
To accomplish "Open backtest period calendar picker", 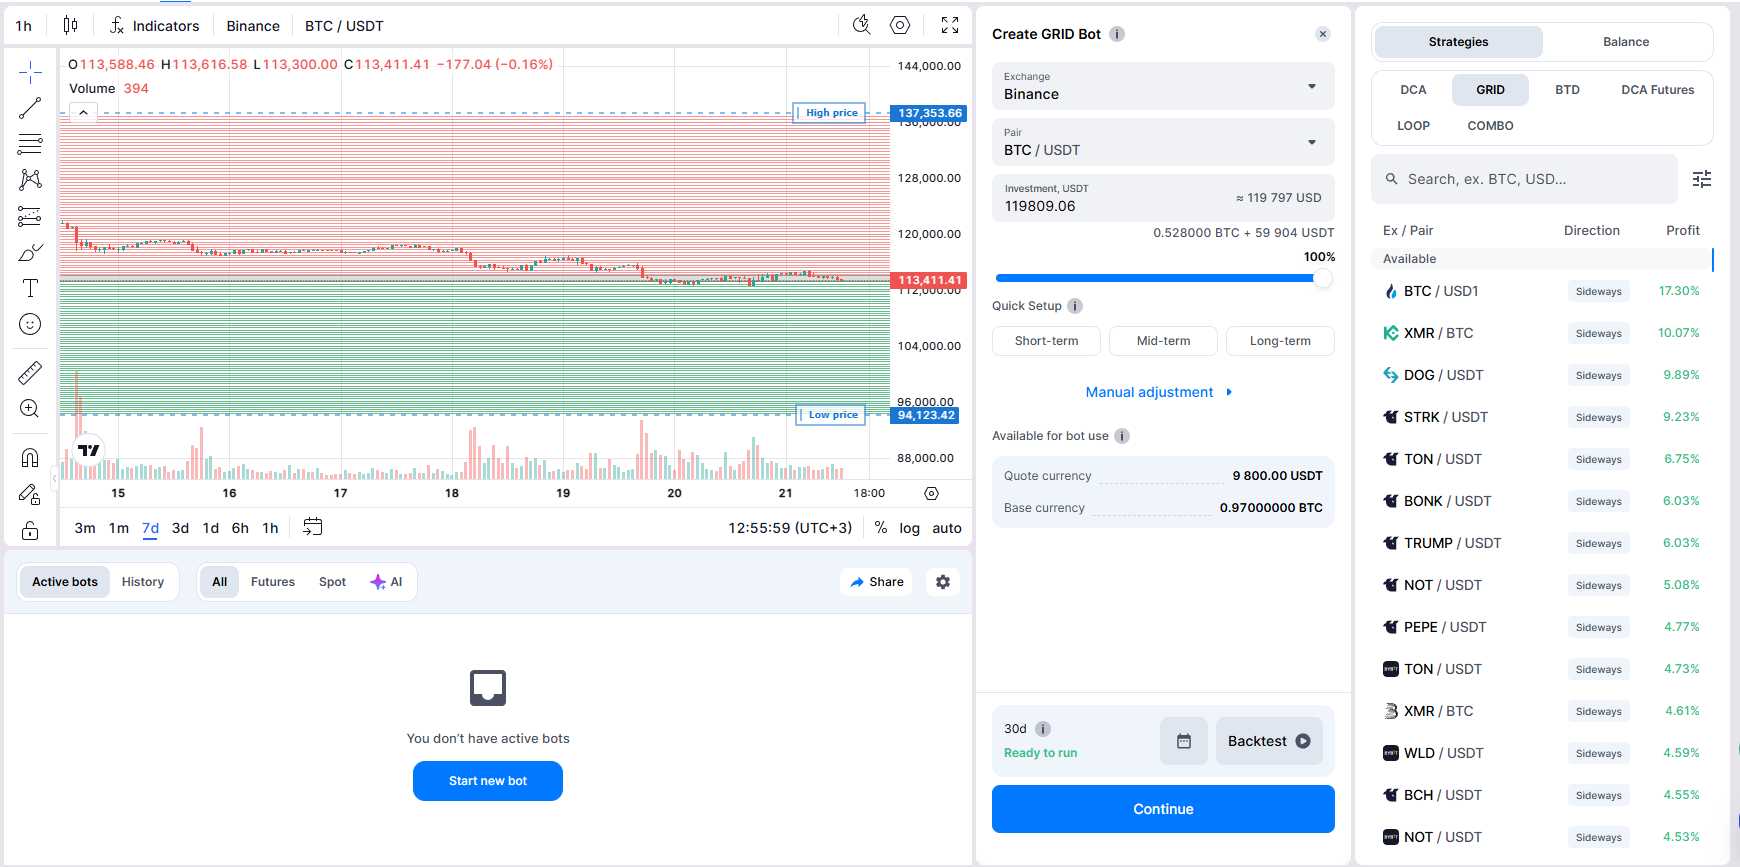I will coord(1184,741).
